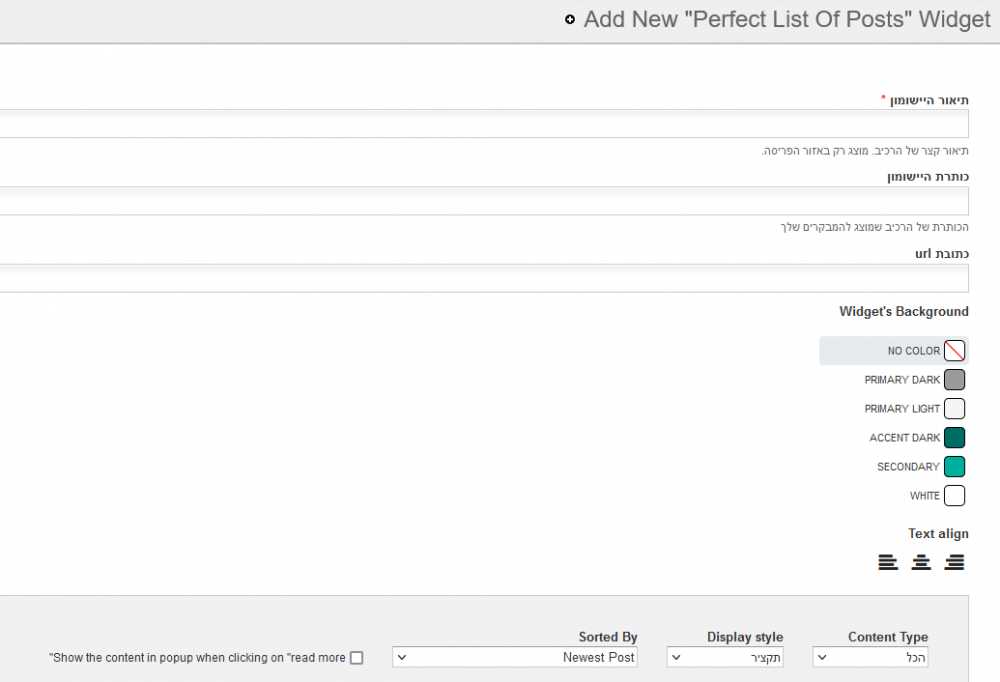Screen dimensions: 1000x682
Task: Click the PRIMARY DARK label text
Action: click(x=902, y=380)
